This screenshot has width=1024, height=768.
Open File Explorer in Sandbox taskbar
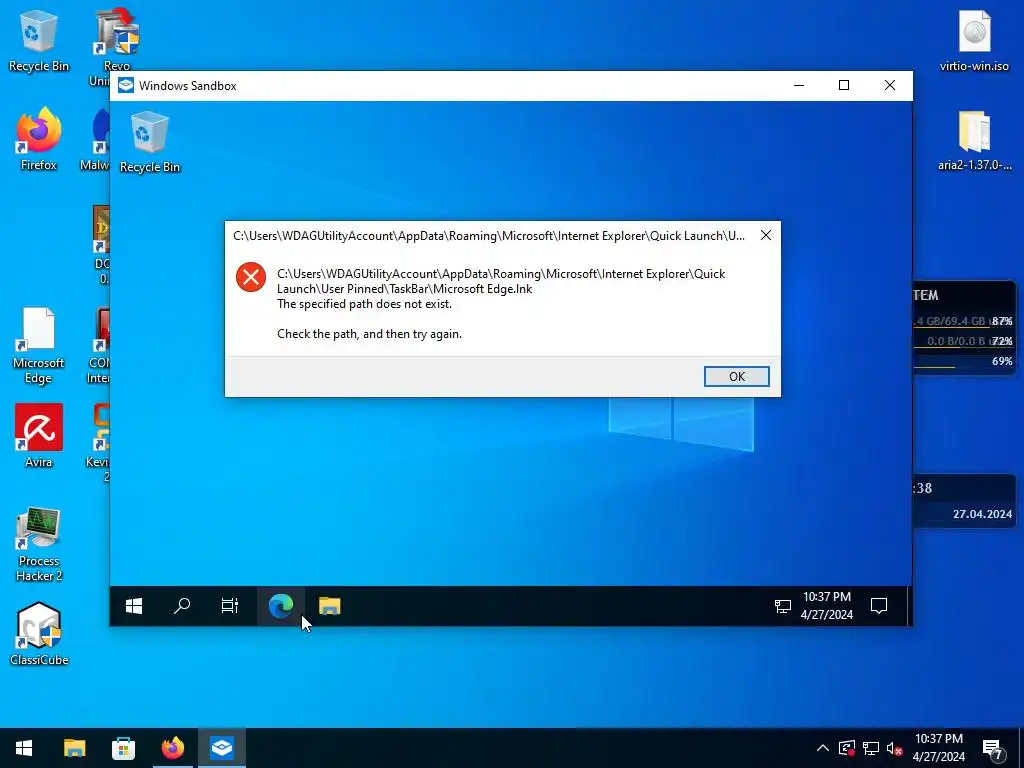point(329,606)
